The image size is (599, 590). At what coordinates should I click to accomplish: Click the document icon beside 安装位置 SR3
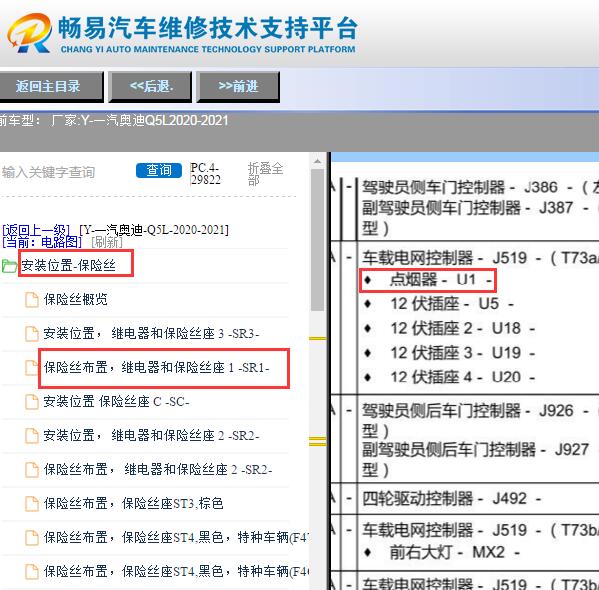click(32, 334)
